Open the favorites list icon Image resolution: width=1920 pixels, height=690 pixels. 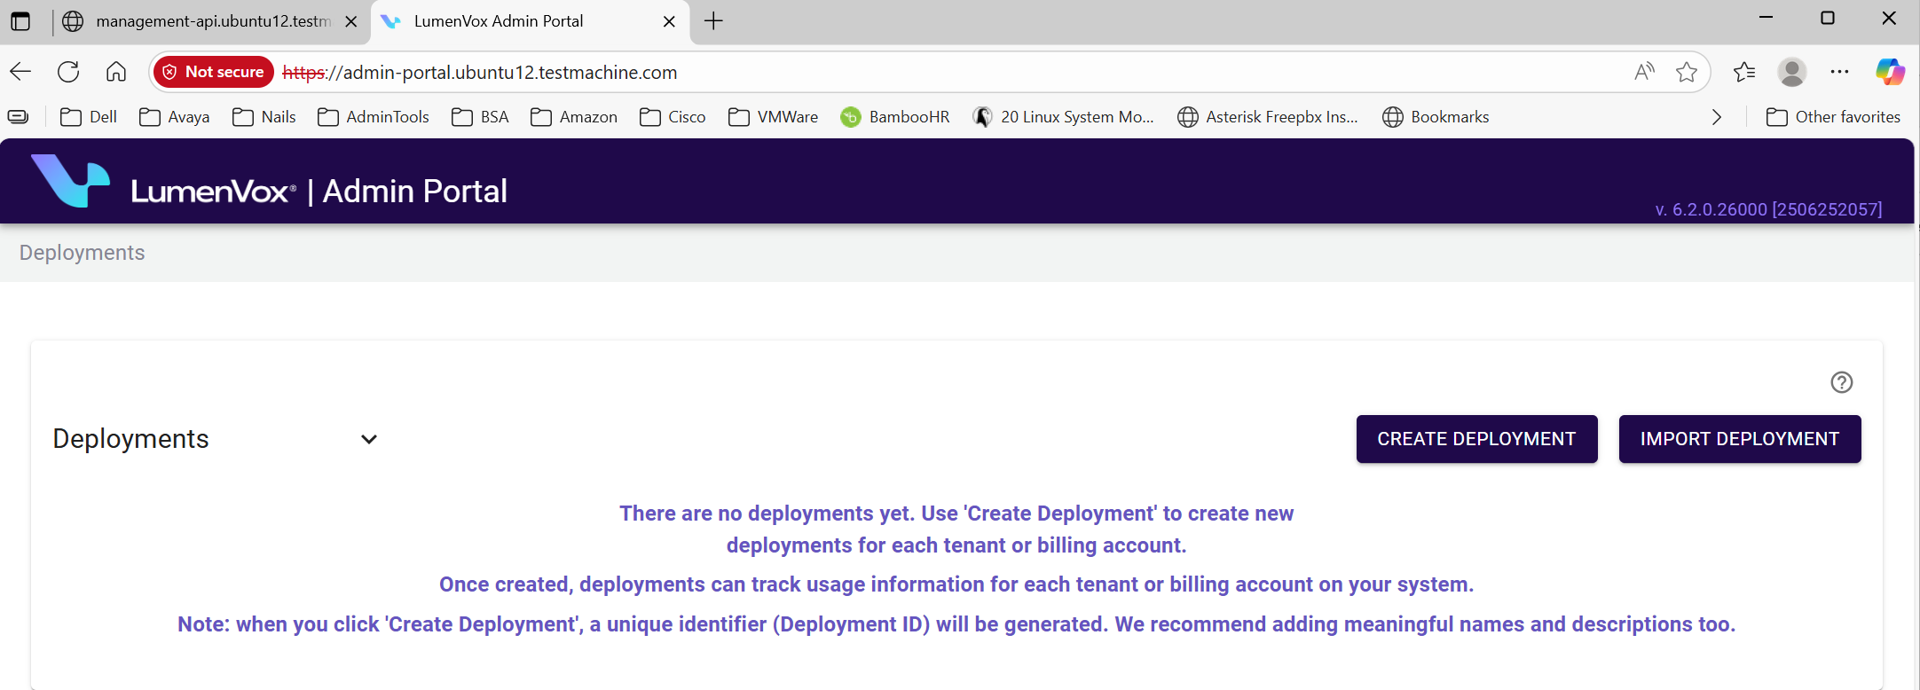click(x=1744, y=72)
